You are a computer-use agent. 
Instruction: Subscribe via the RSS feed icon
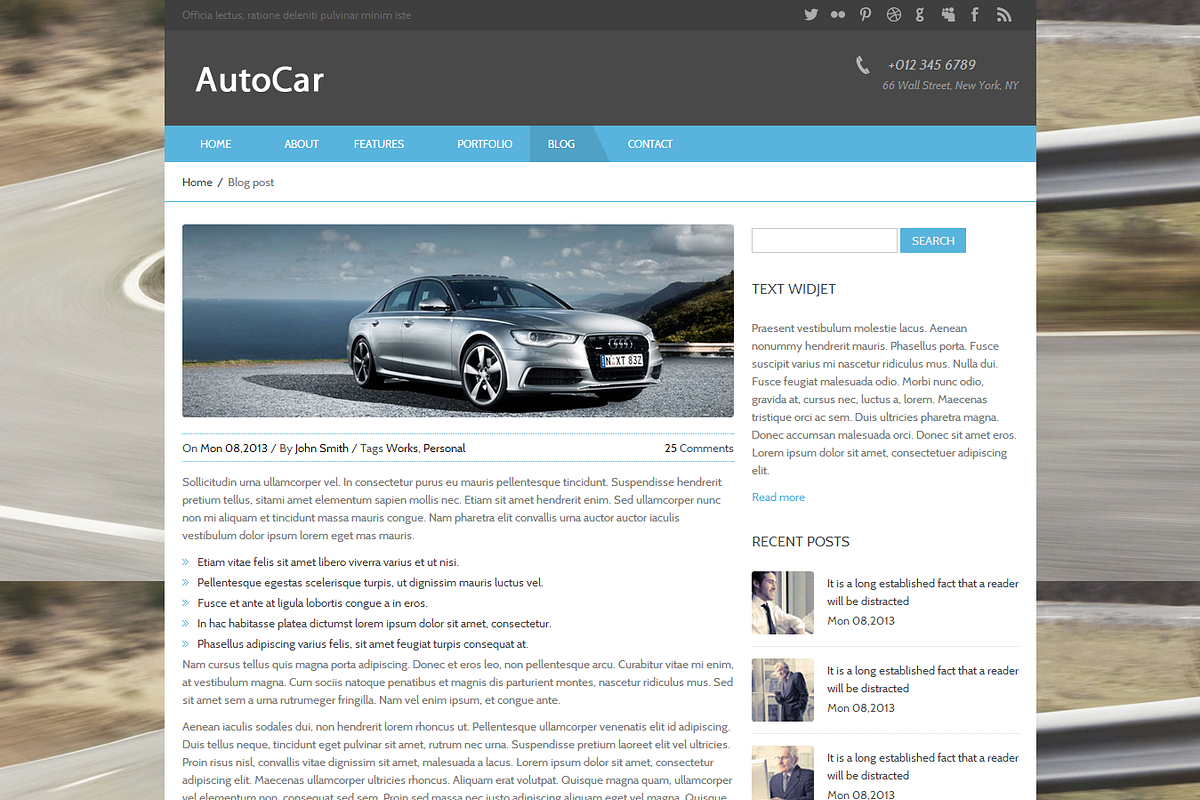point(1004,14)
